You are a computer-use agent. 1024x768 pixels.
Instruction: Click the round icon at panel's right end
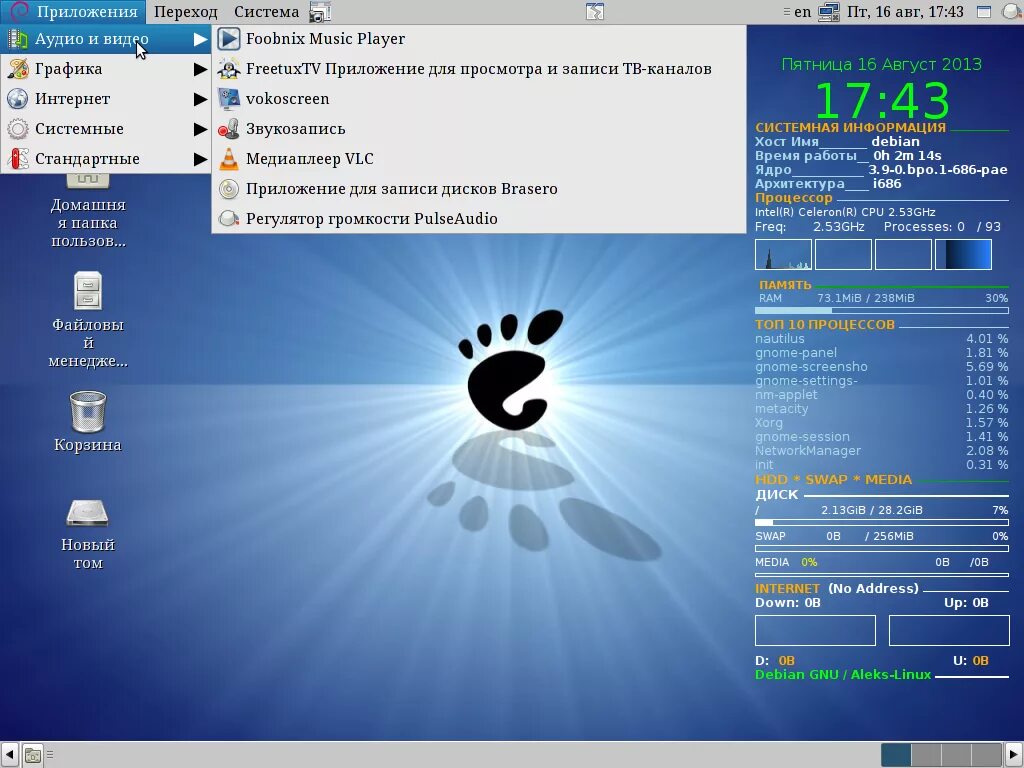pyautogui.click(x=1011, y=12)
